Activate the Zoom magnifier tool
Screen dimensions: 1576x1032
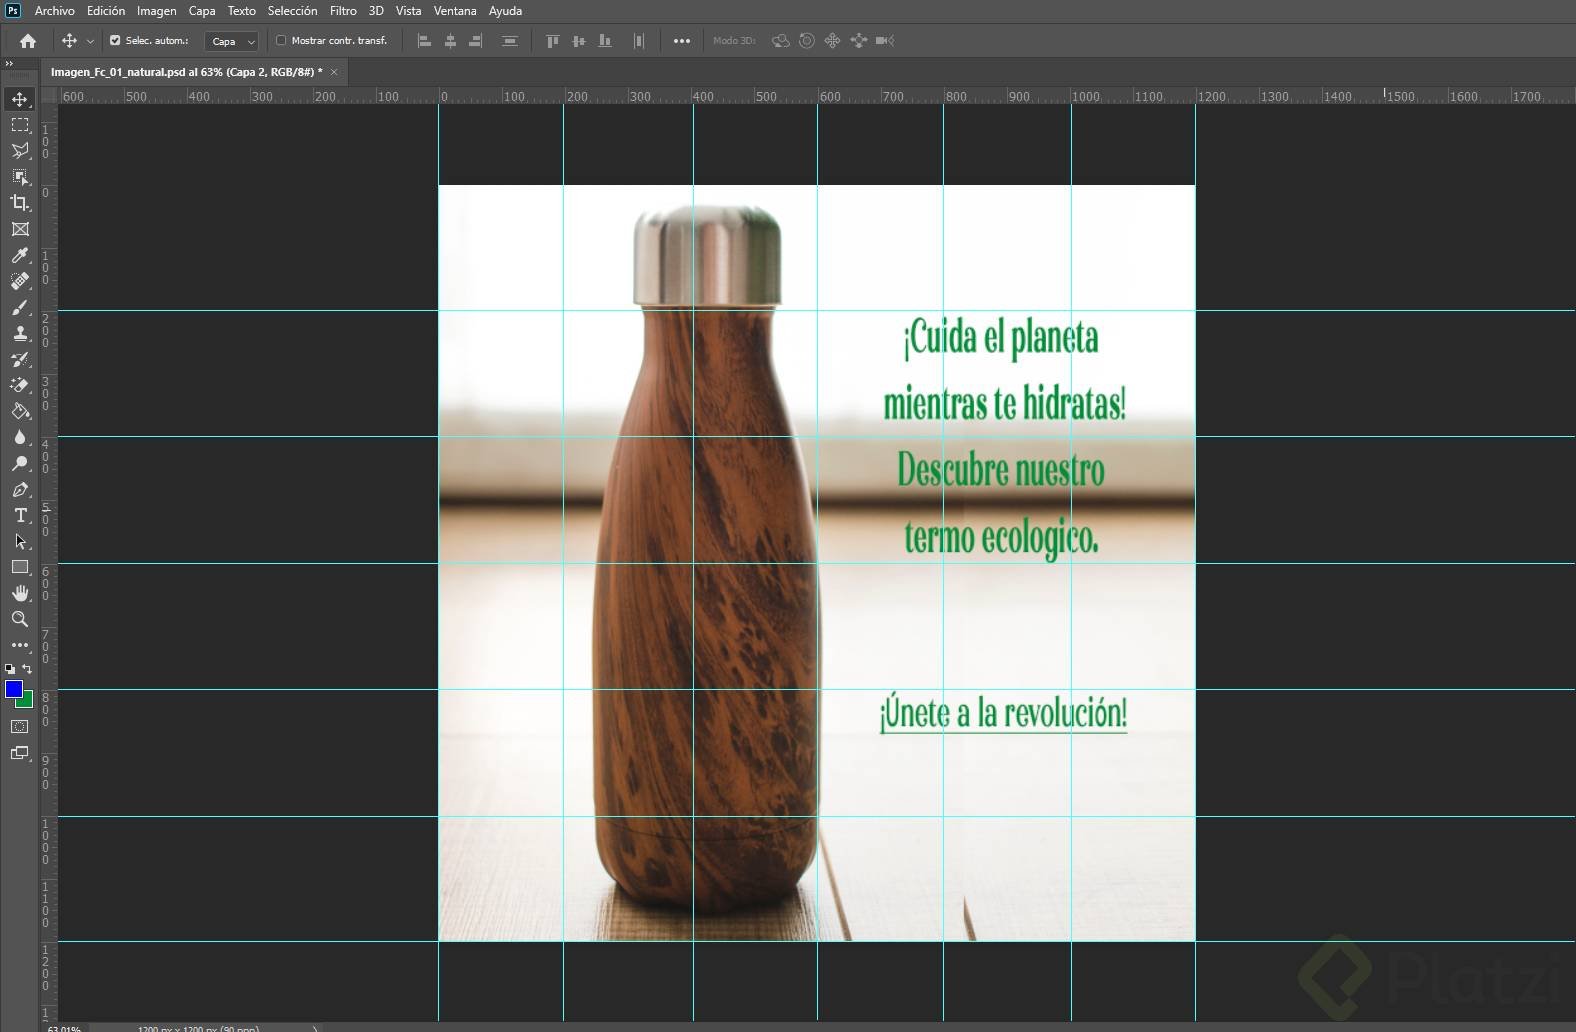(x=20, y=619)
